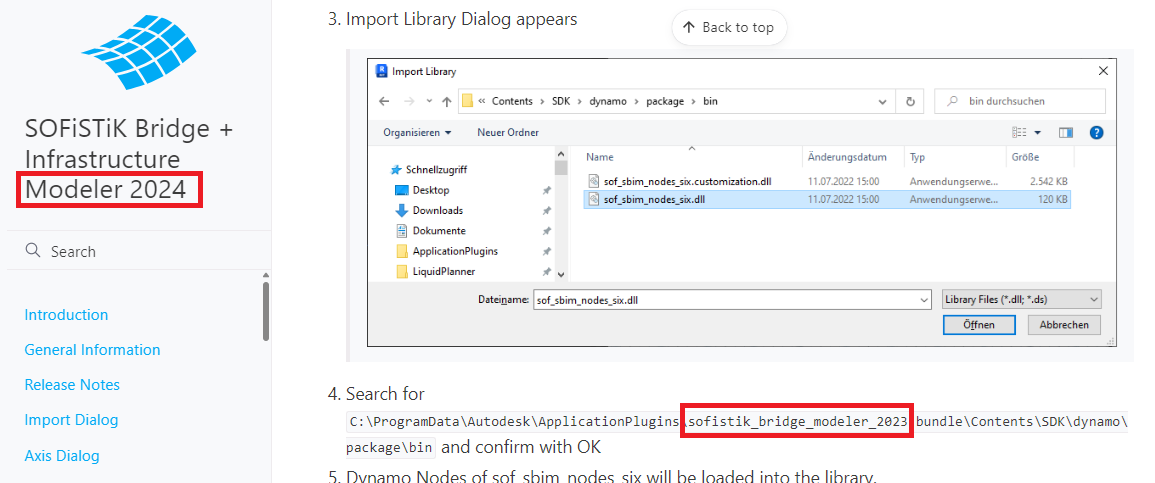Expand the address bar path history dropdown
The width and height of the screenshot is (1155, 483).
pos(883,101)
